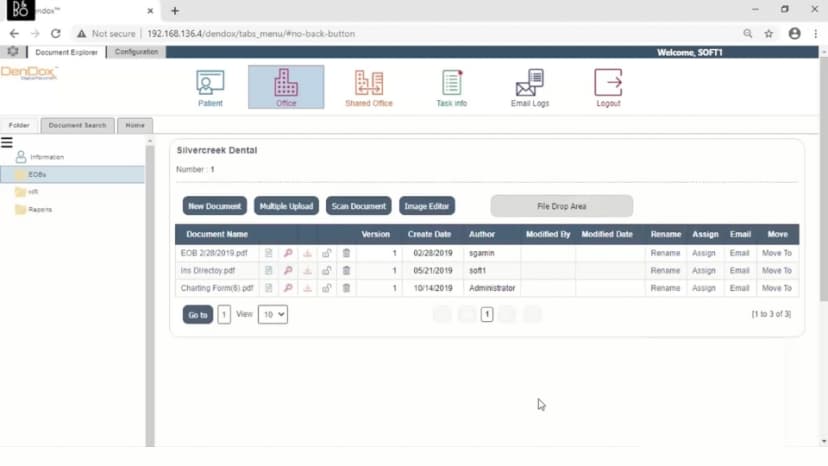The image size is (828, 466).
Task: Open the browser three-dot menu
Action: (x=816, y=33)
